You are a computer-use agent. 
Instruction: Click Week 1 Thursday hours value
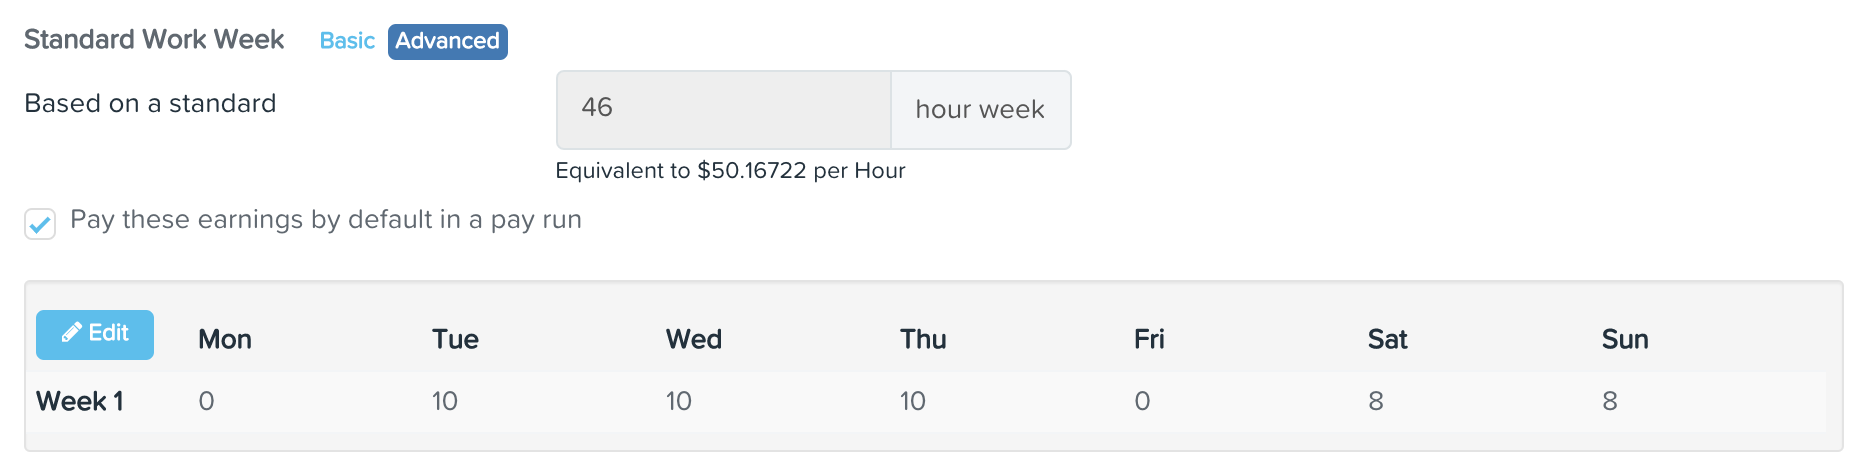point(912,402)
